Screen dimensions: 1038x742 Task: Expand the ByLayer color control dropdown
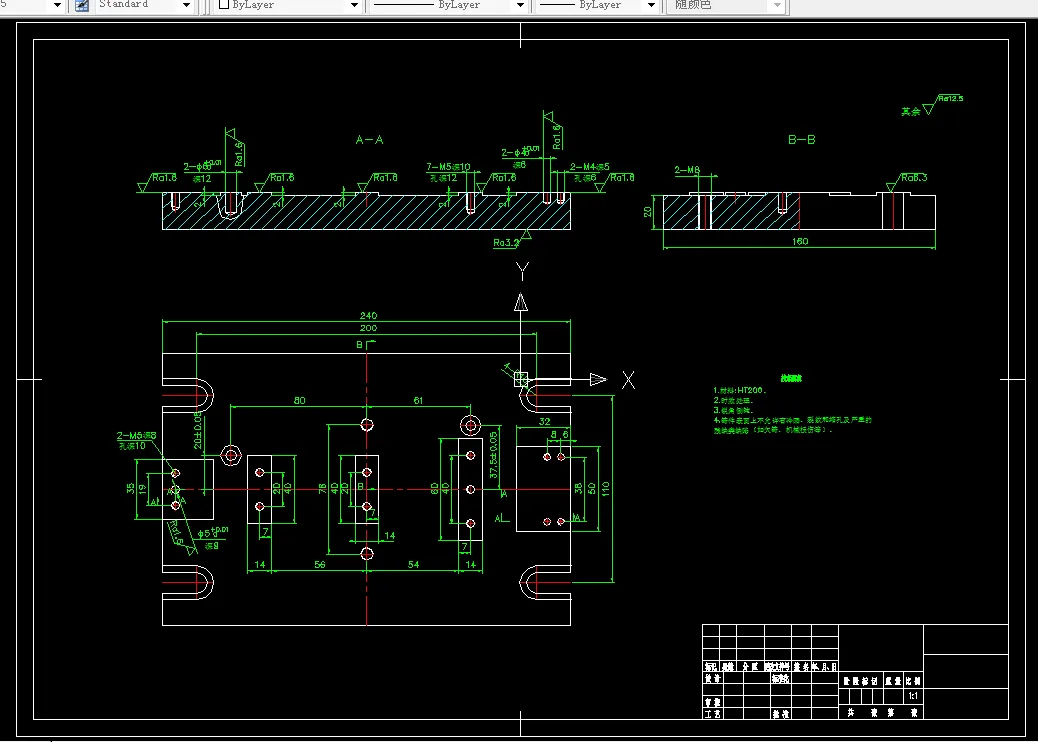pyautogui.click(x=354, y=5)
